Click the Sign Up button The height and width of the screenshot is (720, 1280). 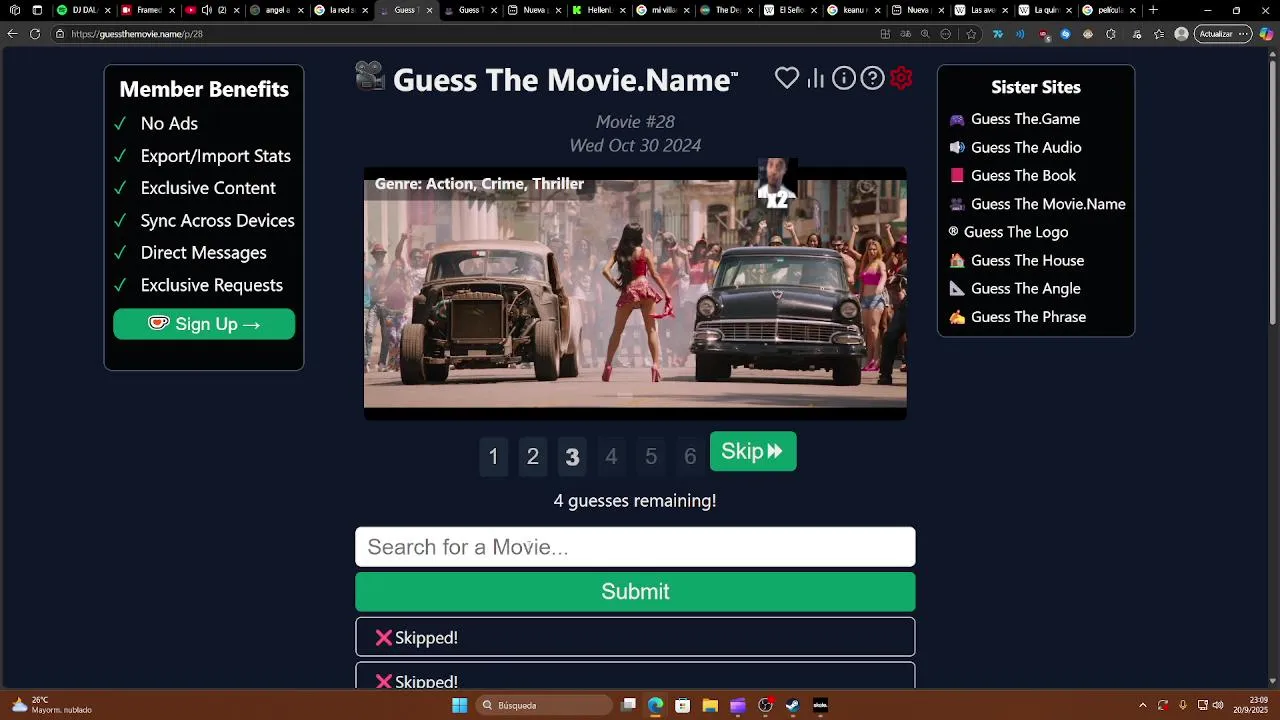click(204, 324)
